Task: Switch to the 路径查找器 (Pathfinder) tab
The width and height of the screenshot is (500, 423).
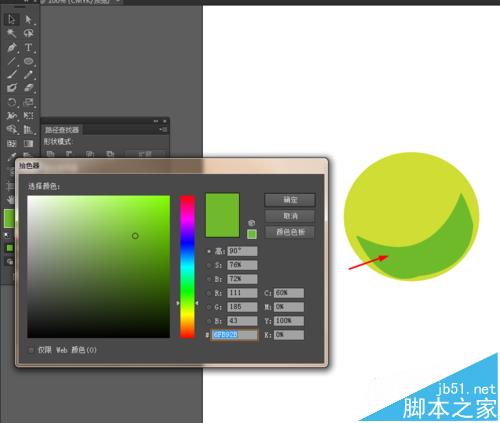Action: click(x=62, y=130)
